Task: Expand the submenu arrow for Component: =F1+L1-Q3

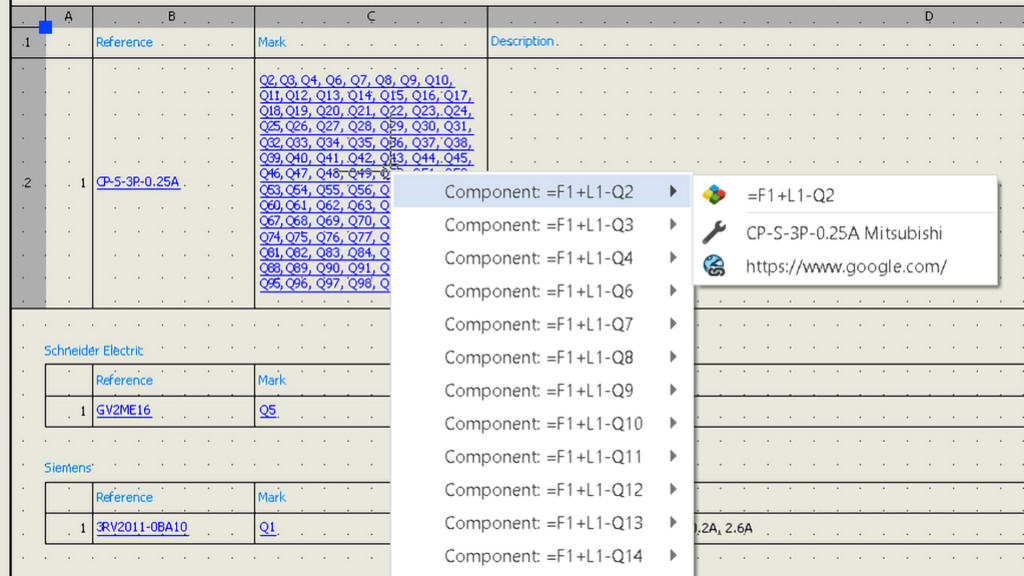Action: click(673, 225)
